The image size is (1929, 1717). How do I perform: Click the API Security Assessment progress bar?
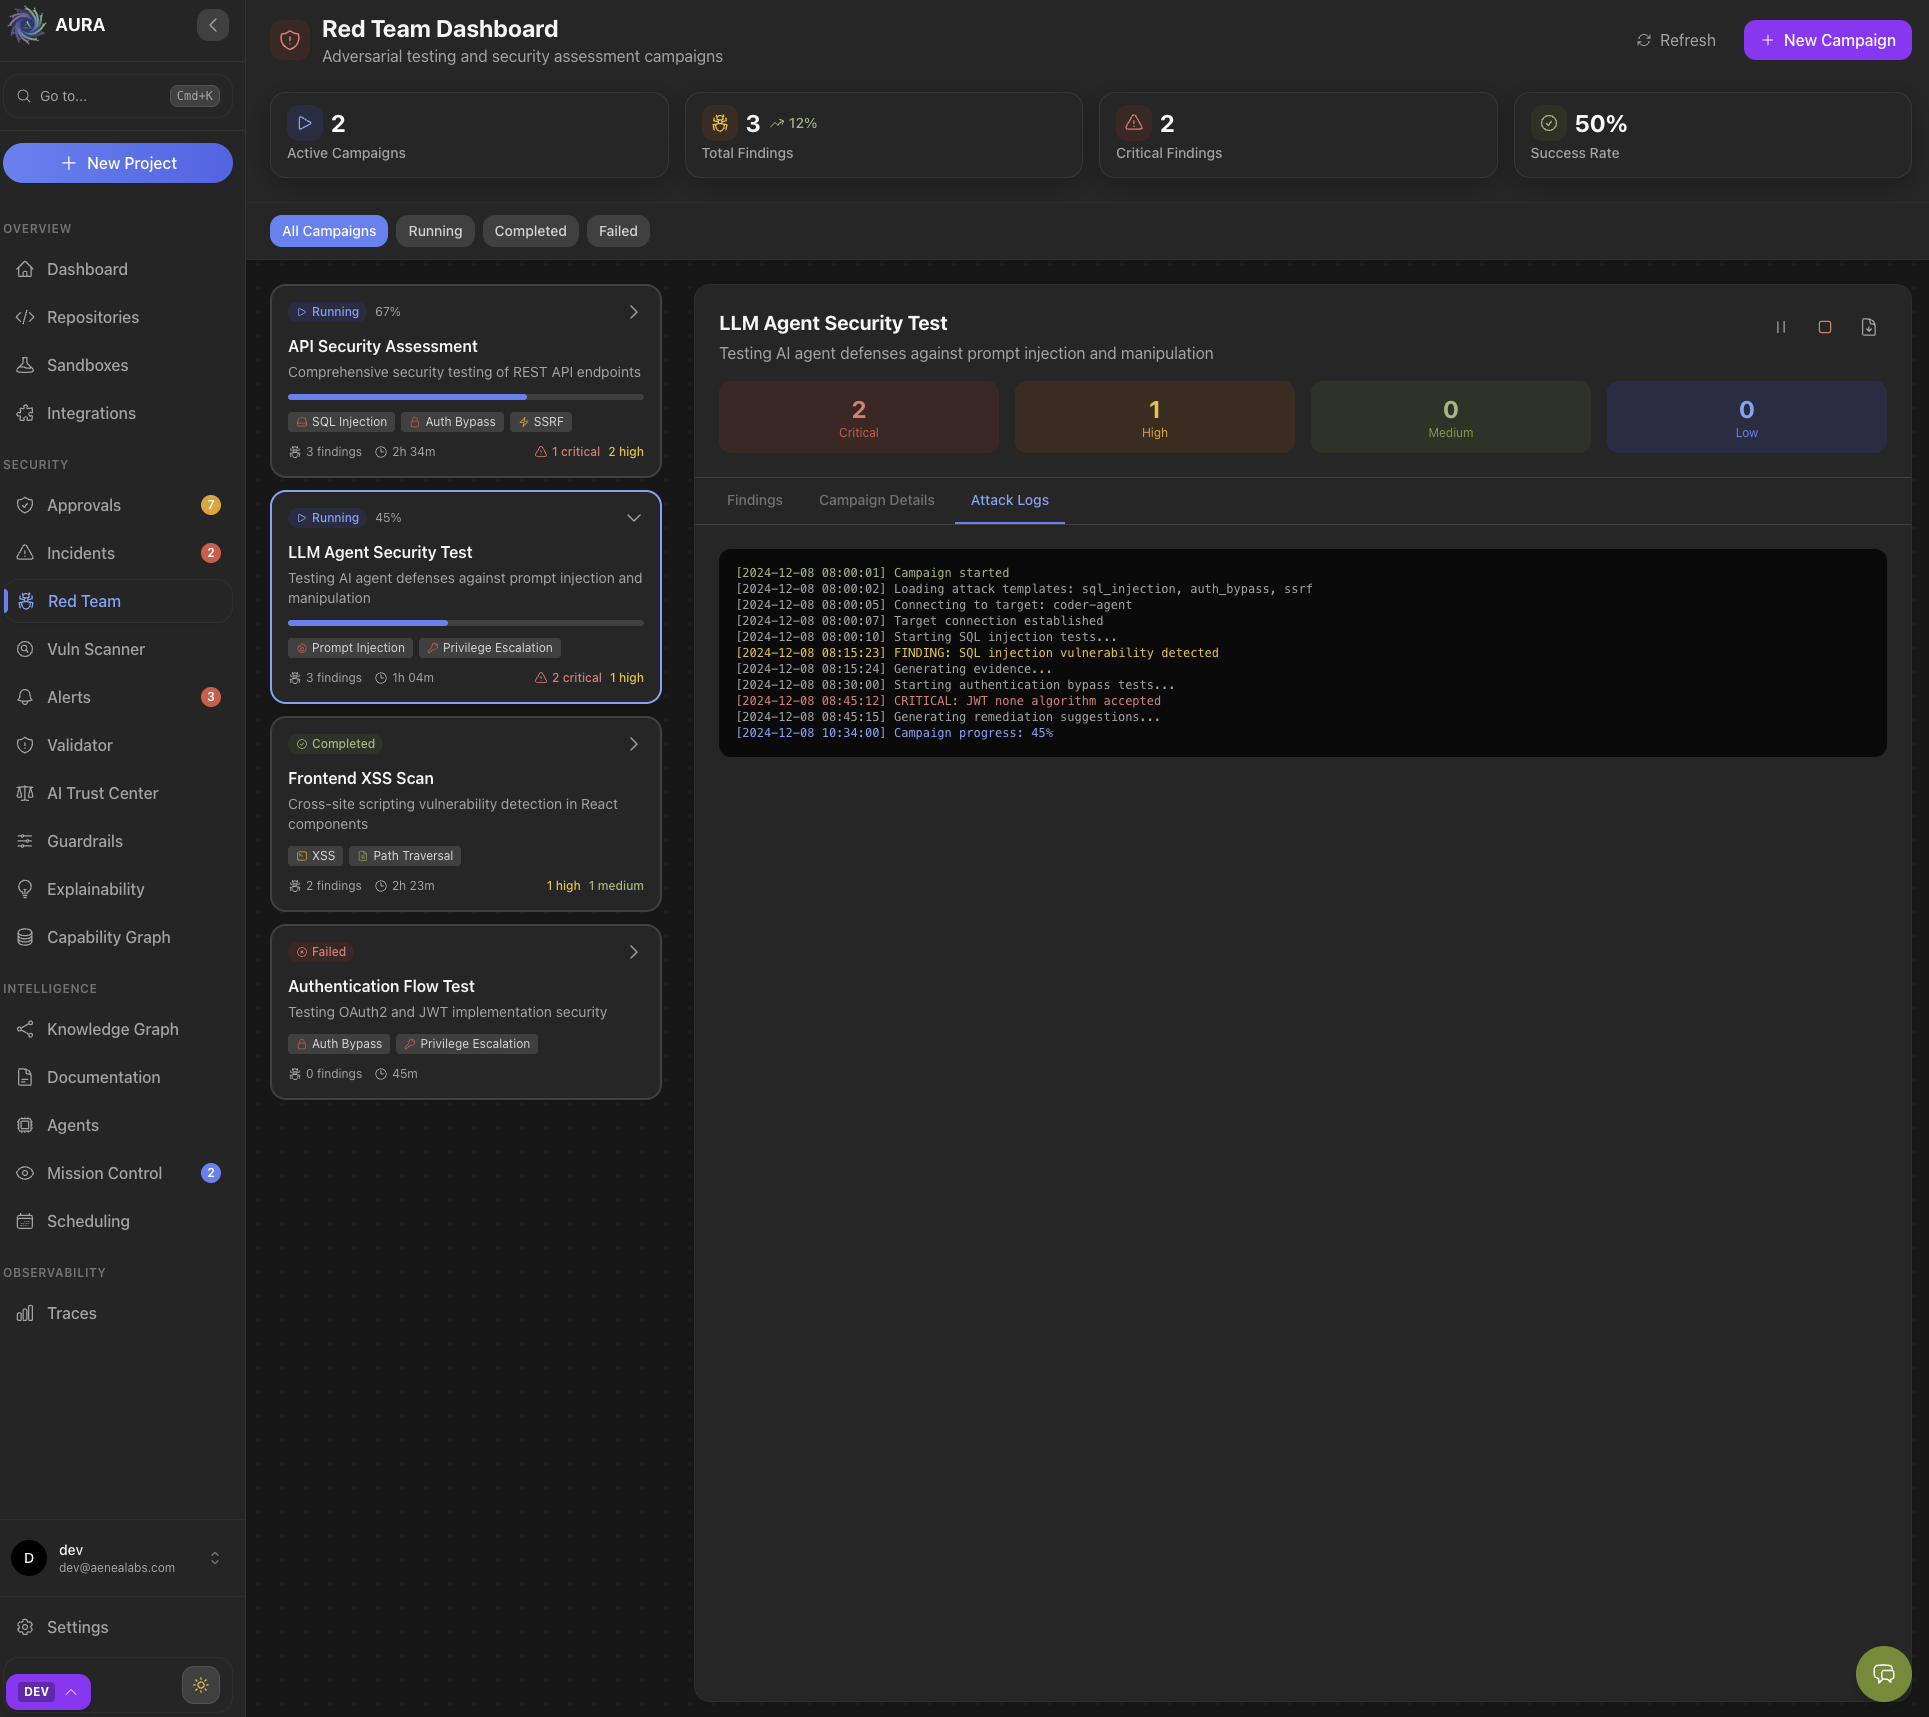point(466,397)
